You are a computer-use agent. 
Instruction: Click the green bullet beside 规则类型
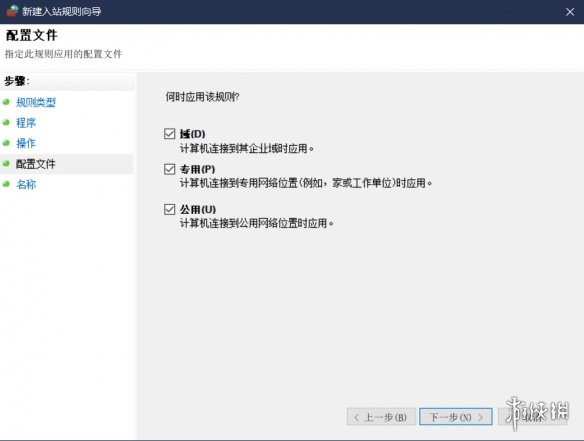(6, 102)
